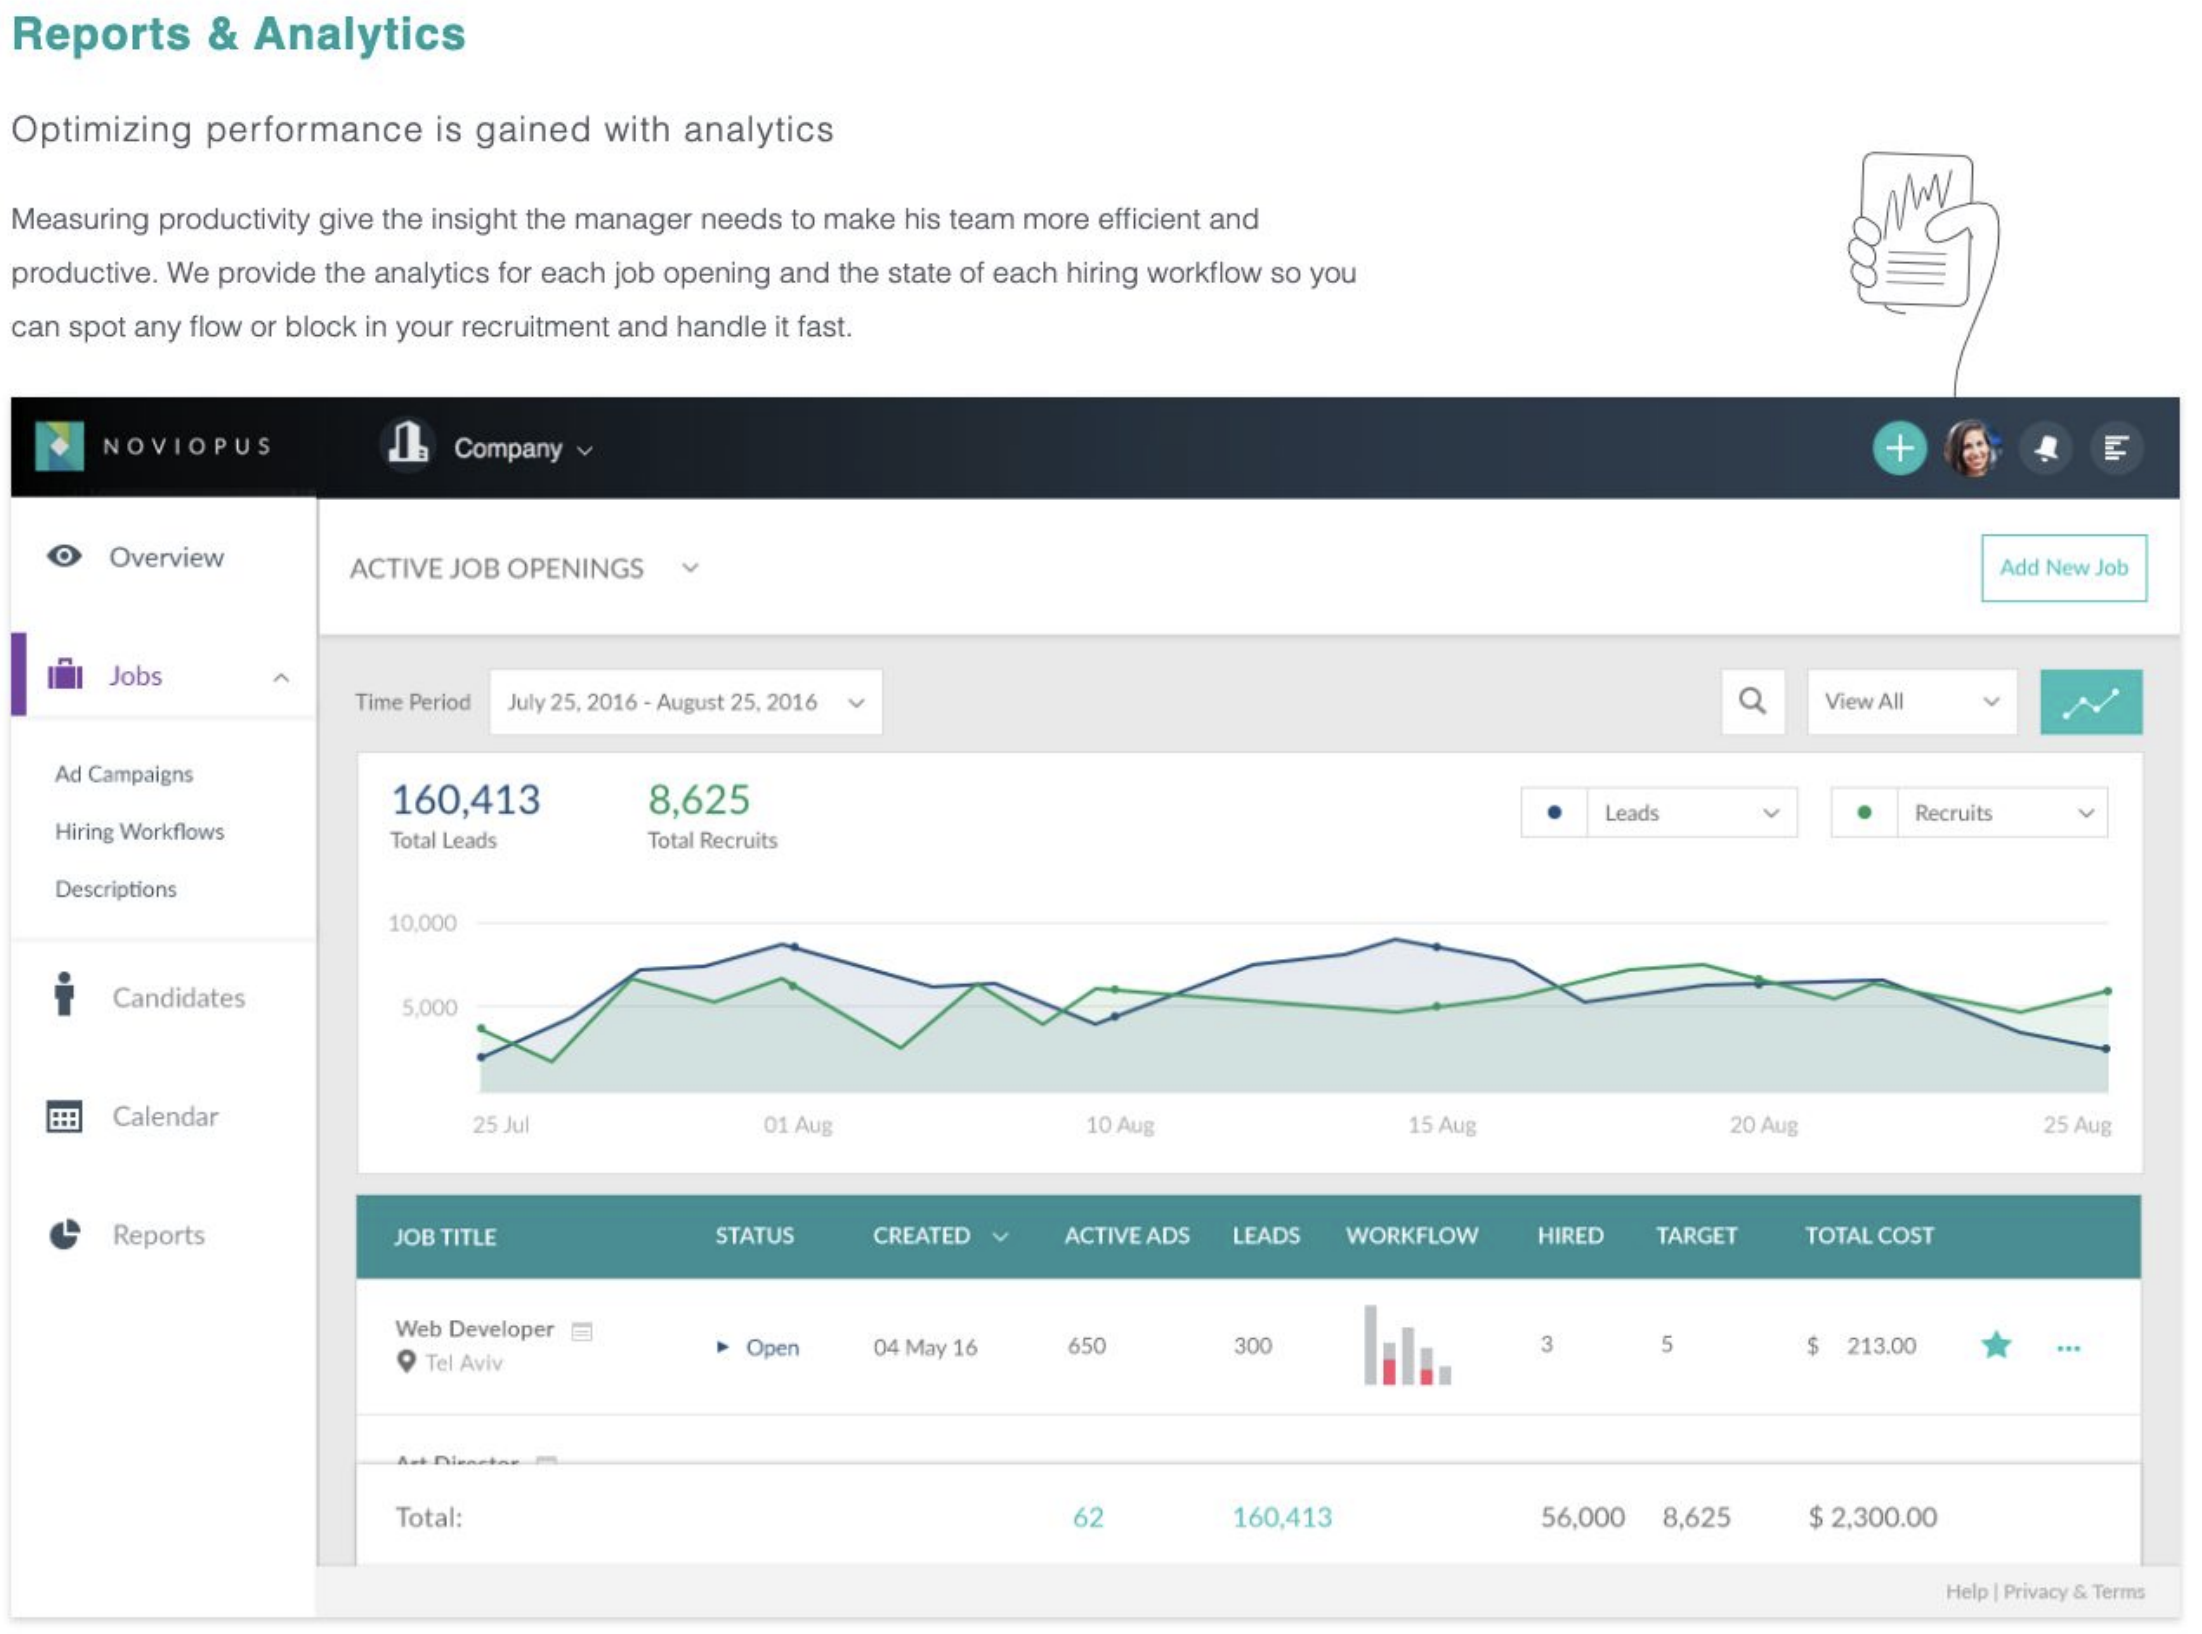Click the Add New Job button

click(x=2063, y=567)
